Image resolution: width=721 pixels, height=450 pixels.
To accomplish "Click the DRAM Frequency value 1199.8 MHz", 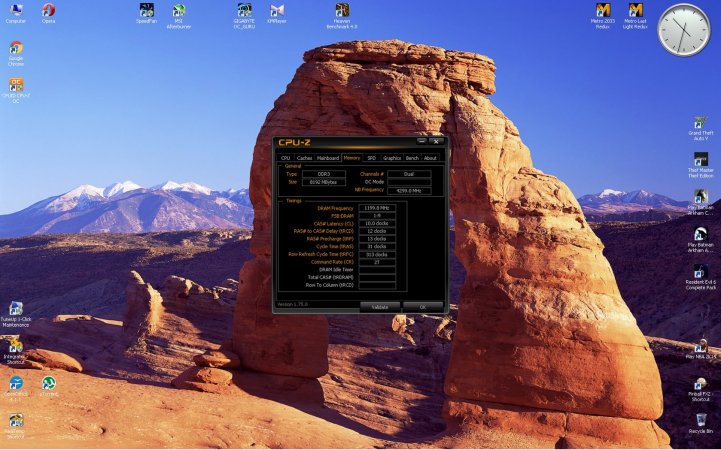I will tap(377, 208).
